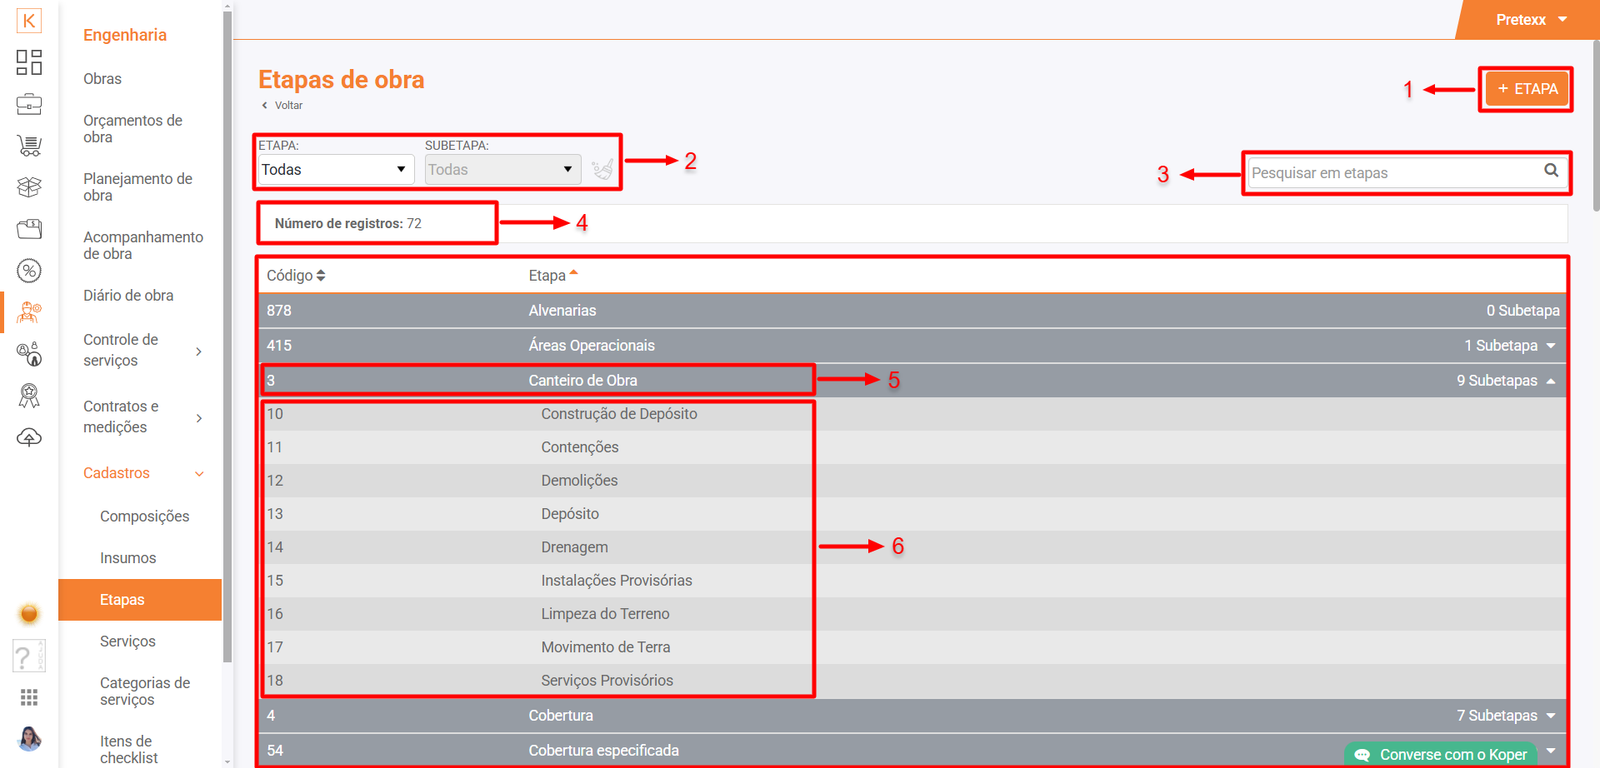Open the dashboard grid icon in sidebar
Viewport: 1600px width, 768px height.
click(29, 62)
